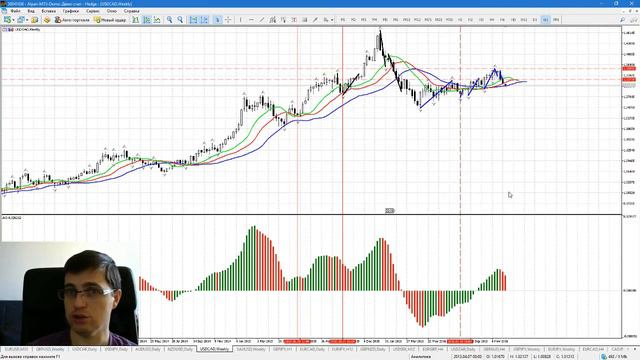Switch to bar chart display
Viewport: 640px width, 360px height.
(136, 20)
